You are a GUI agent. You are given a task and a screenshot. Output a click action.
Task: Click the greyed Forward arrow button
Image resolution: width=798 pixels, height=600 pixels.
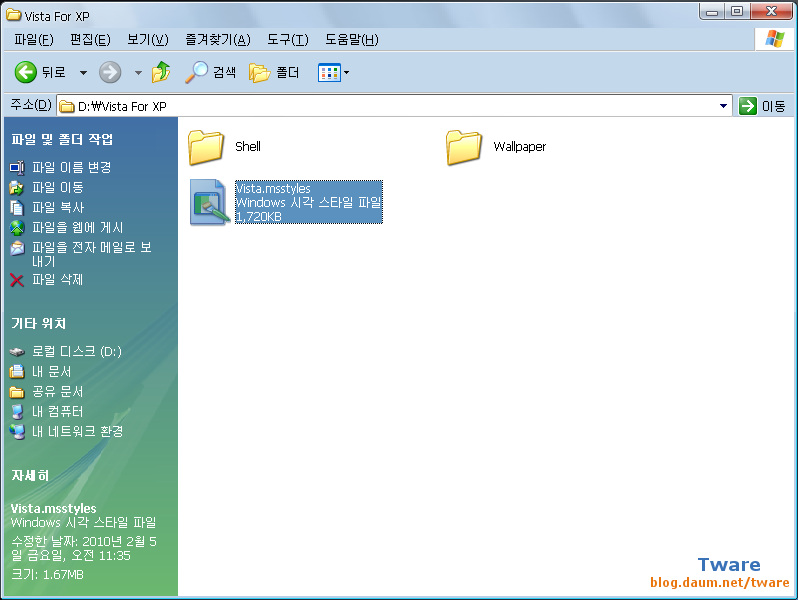pyautogui.click(x=110, y=72)
